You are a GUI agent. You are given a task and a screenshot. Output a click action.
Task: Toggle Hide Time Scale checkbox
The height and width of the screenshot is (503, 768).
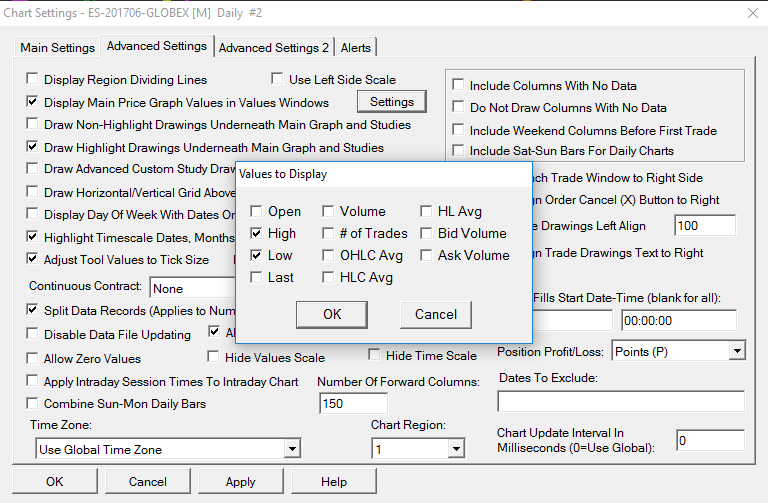(x=374, y=355)
